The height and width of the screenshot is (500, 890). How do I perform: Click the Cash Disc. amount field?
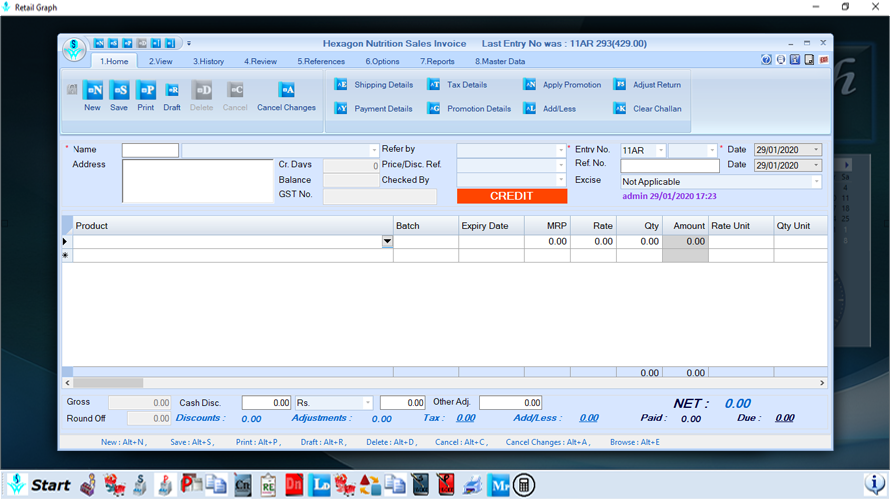266,402
